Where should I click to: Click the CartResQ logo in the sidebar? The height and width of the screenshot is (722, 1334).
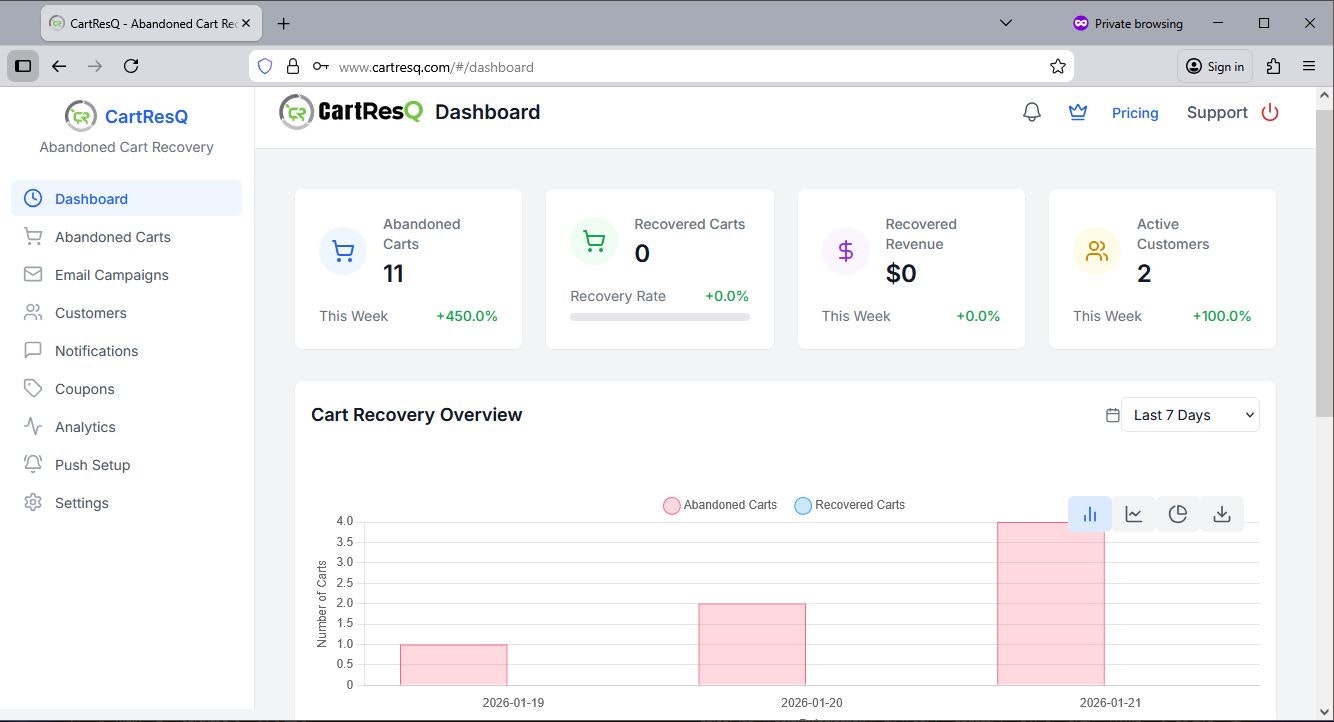click(125, 116)
